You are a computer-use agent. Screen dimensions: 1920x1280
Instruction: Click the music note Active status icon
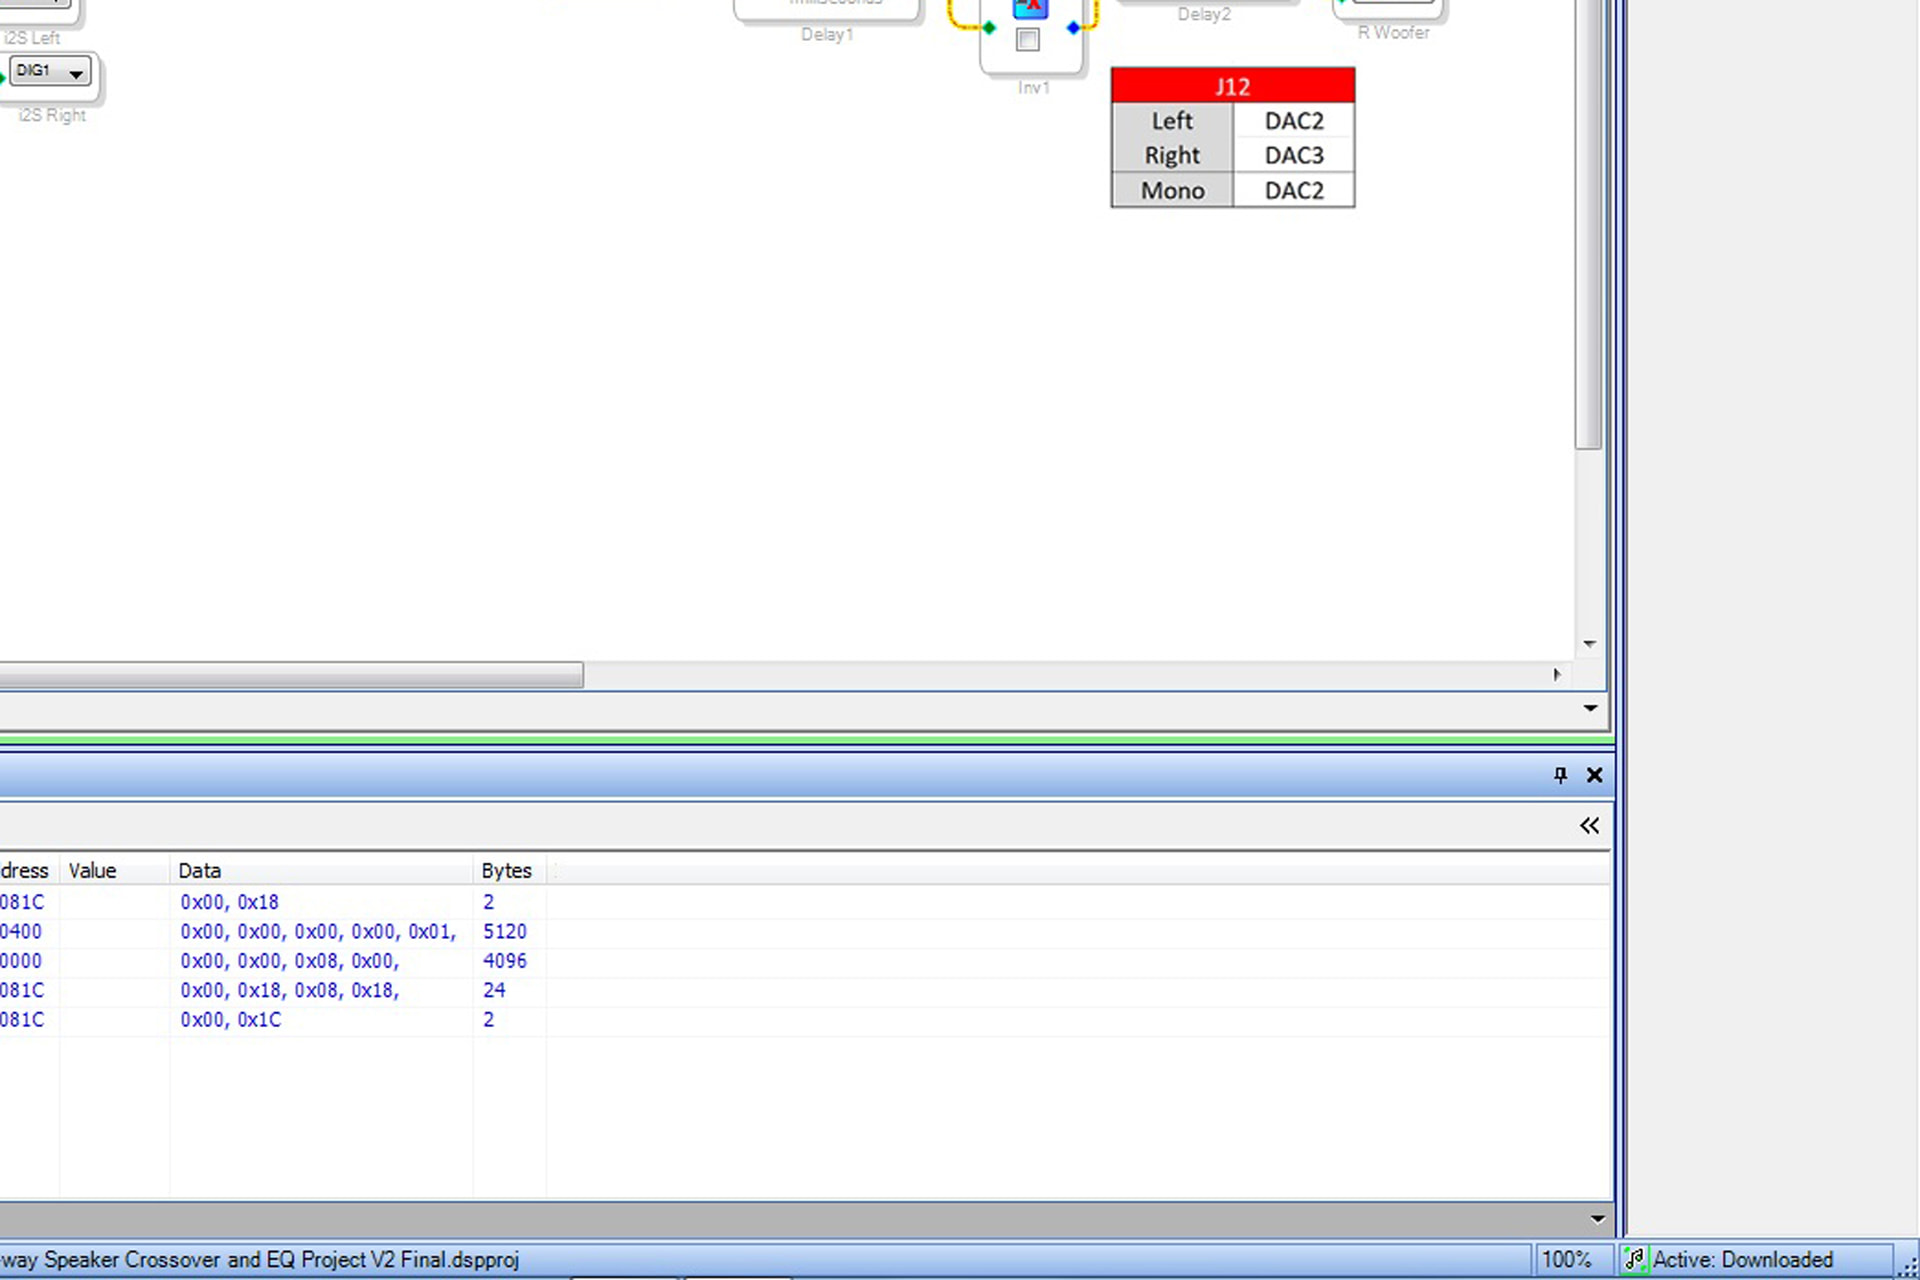click(x=1634, y=1259)
